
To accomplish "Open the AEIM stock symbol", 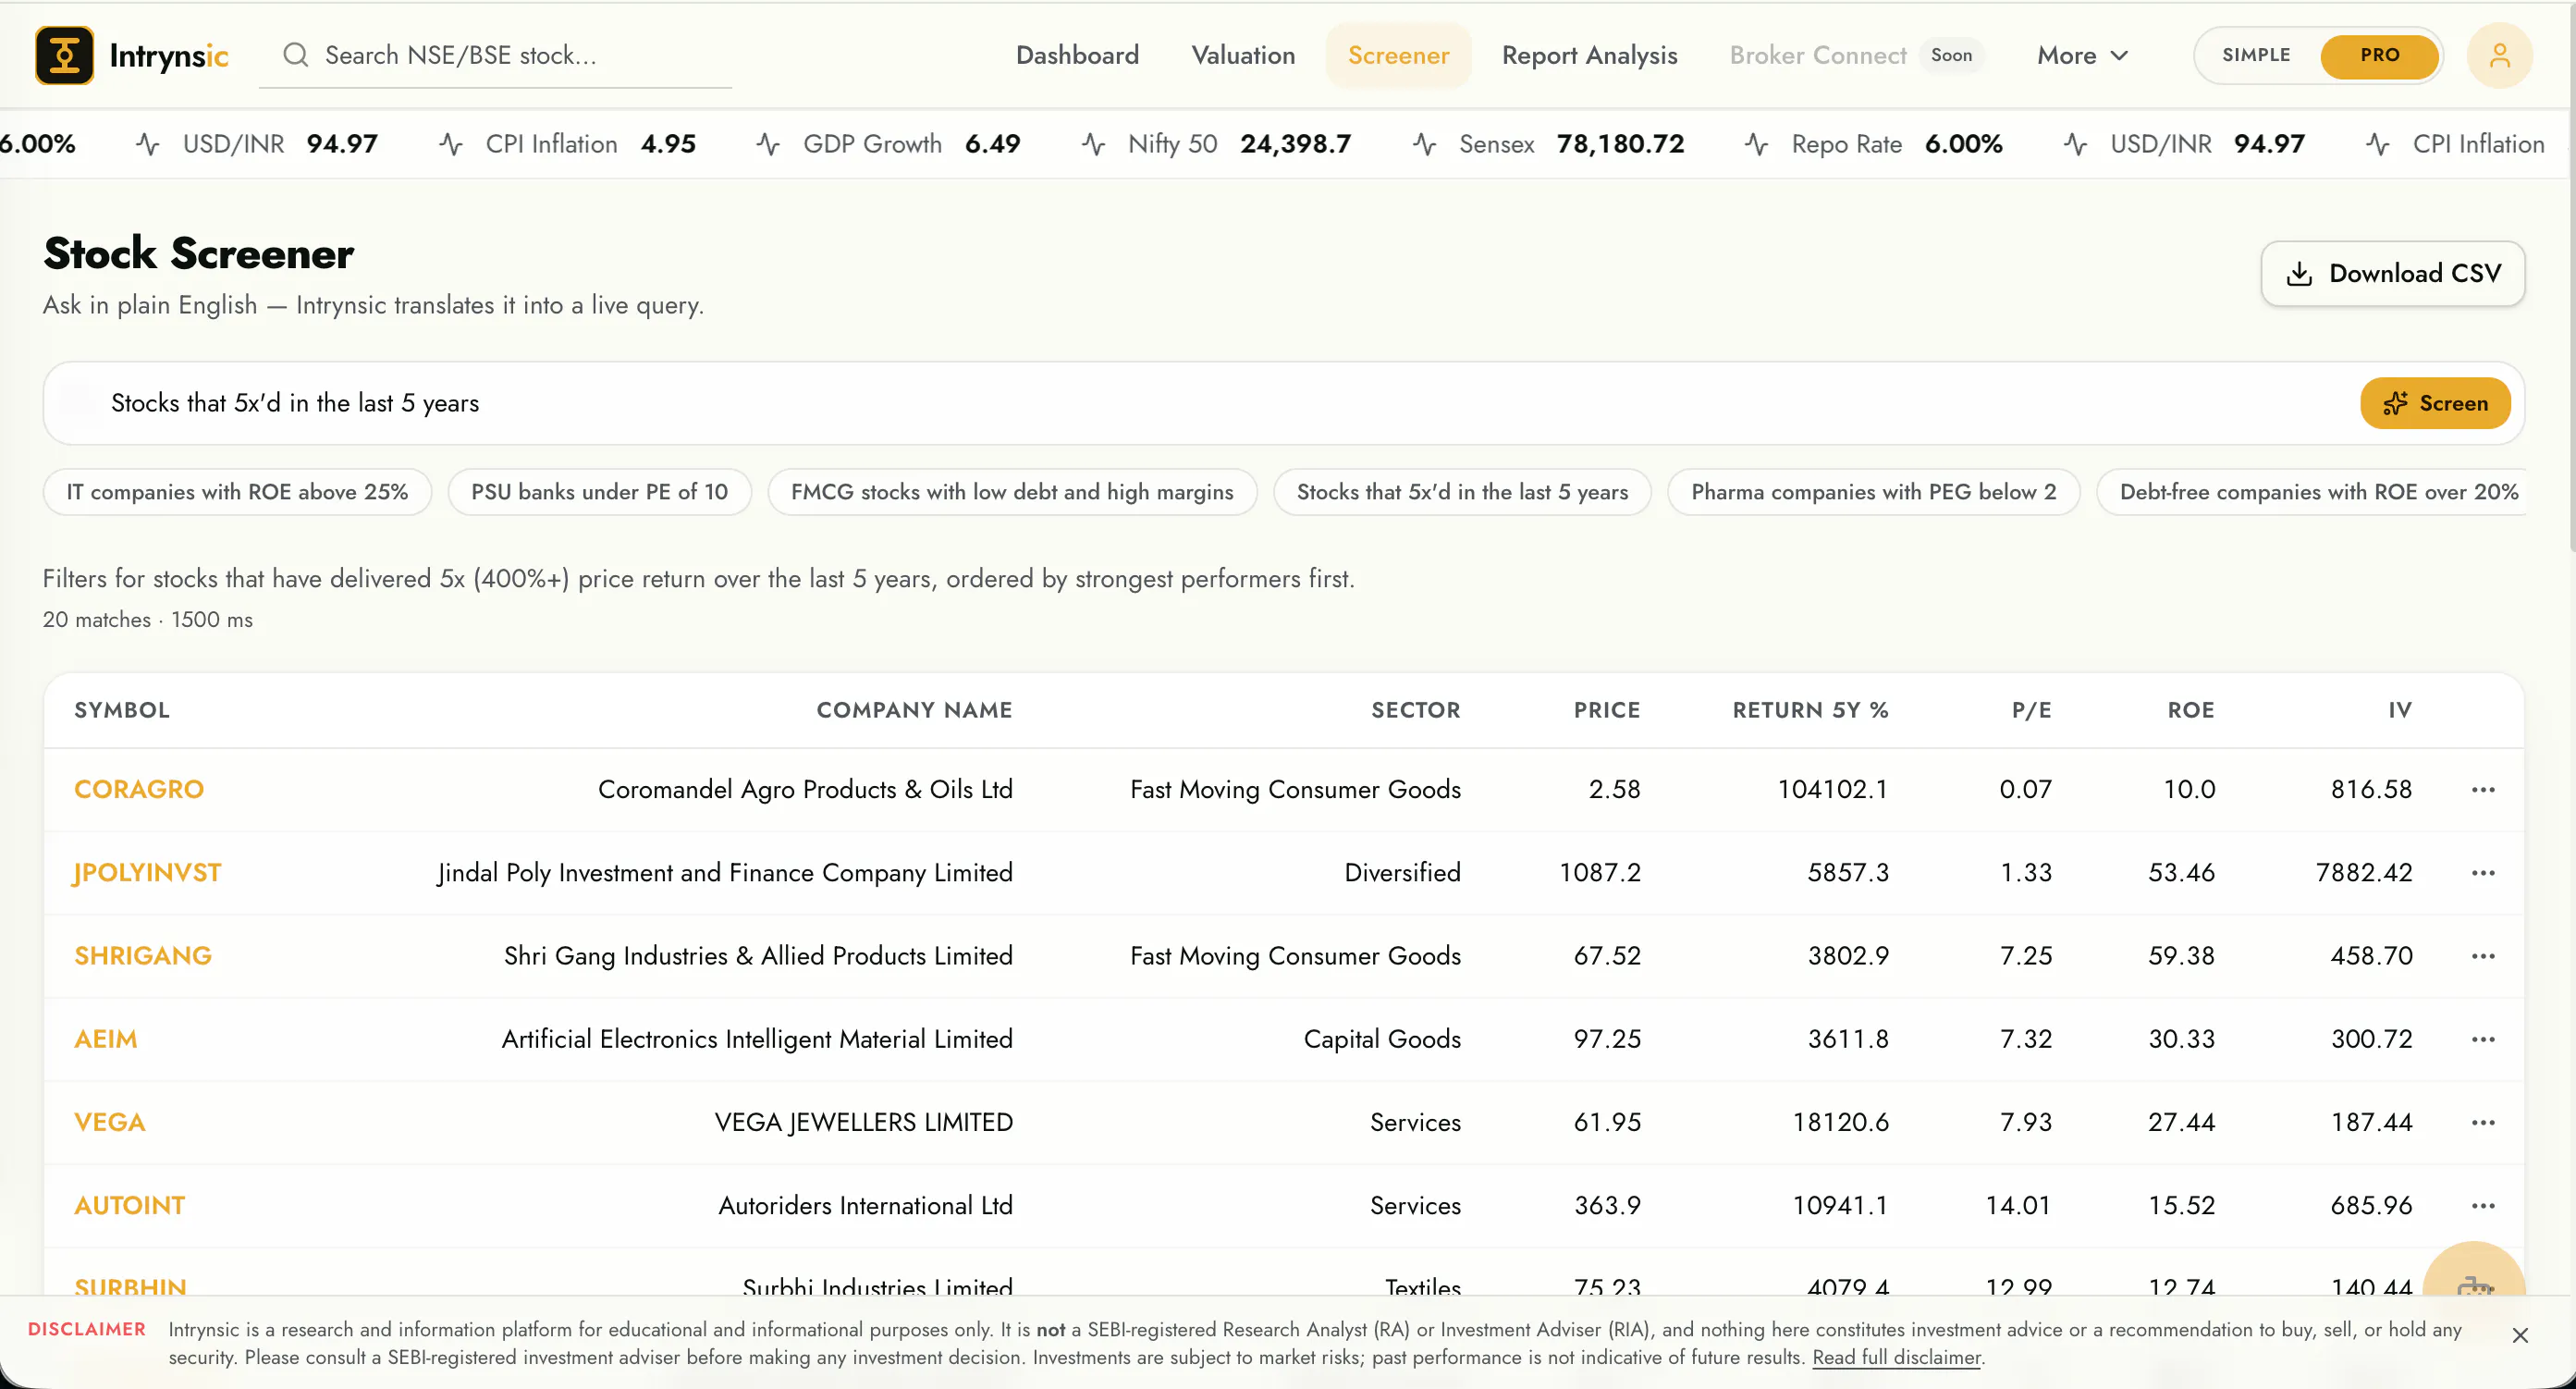I will pos(106,1040).
